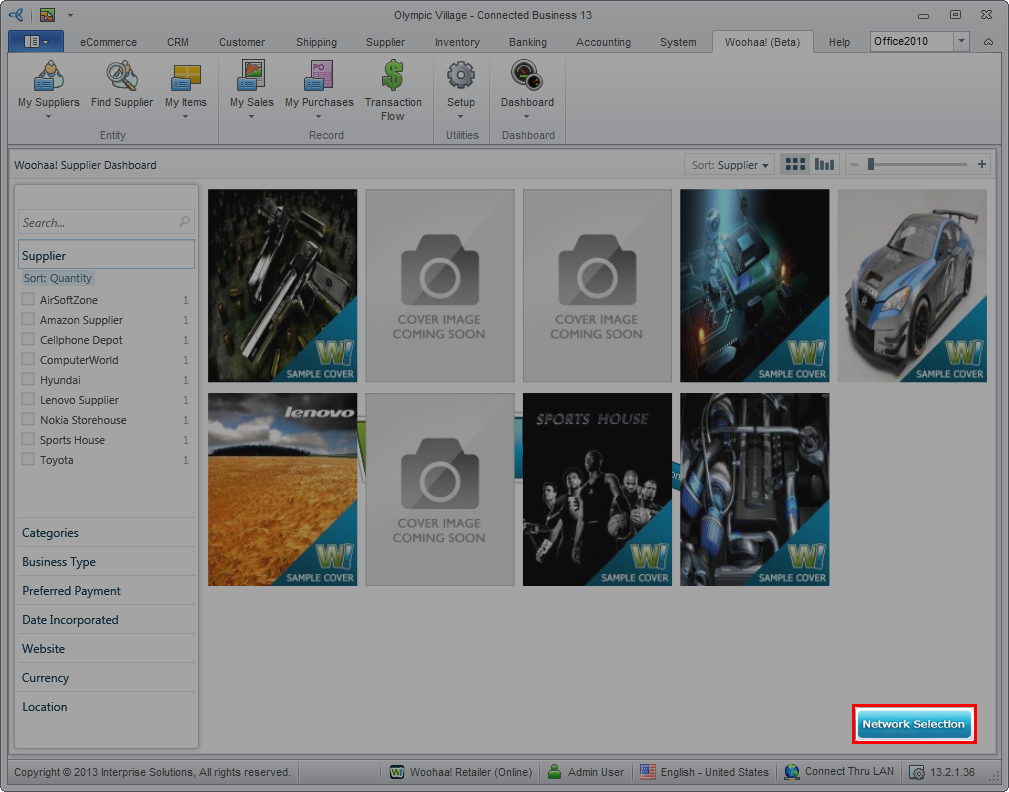
Task: Expand the My Suppliers dropdown arrow
Action: click(49, 116)
